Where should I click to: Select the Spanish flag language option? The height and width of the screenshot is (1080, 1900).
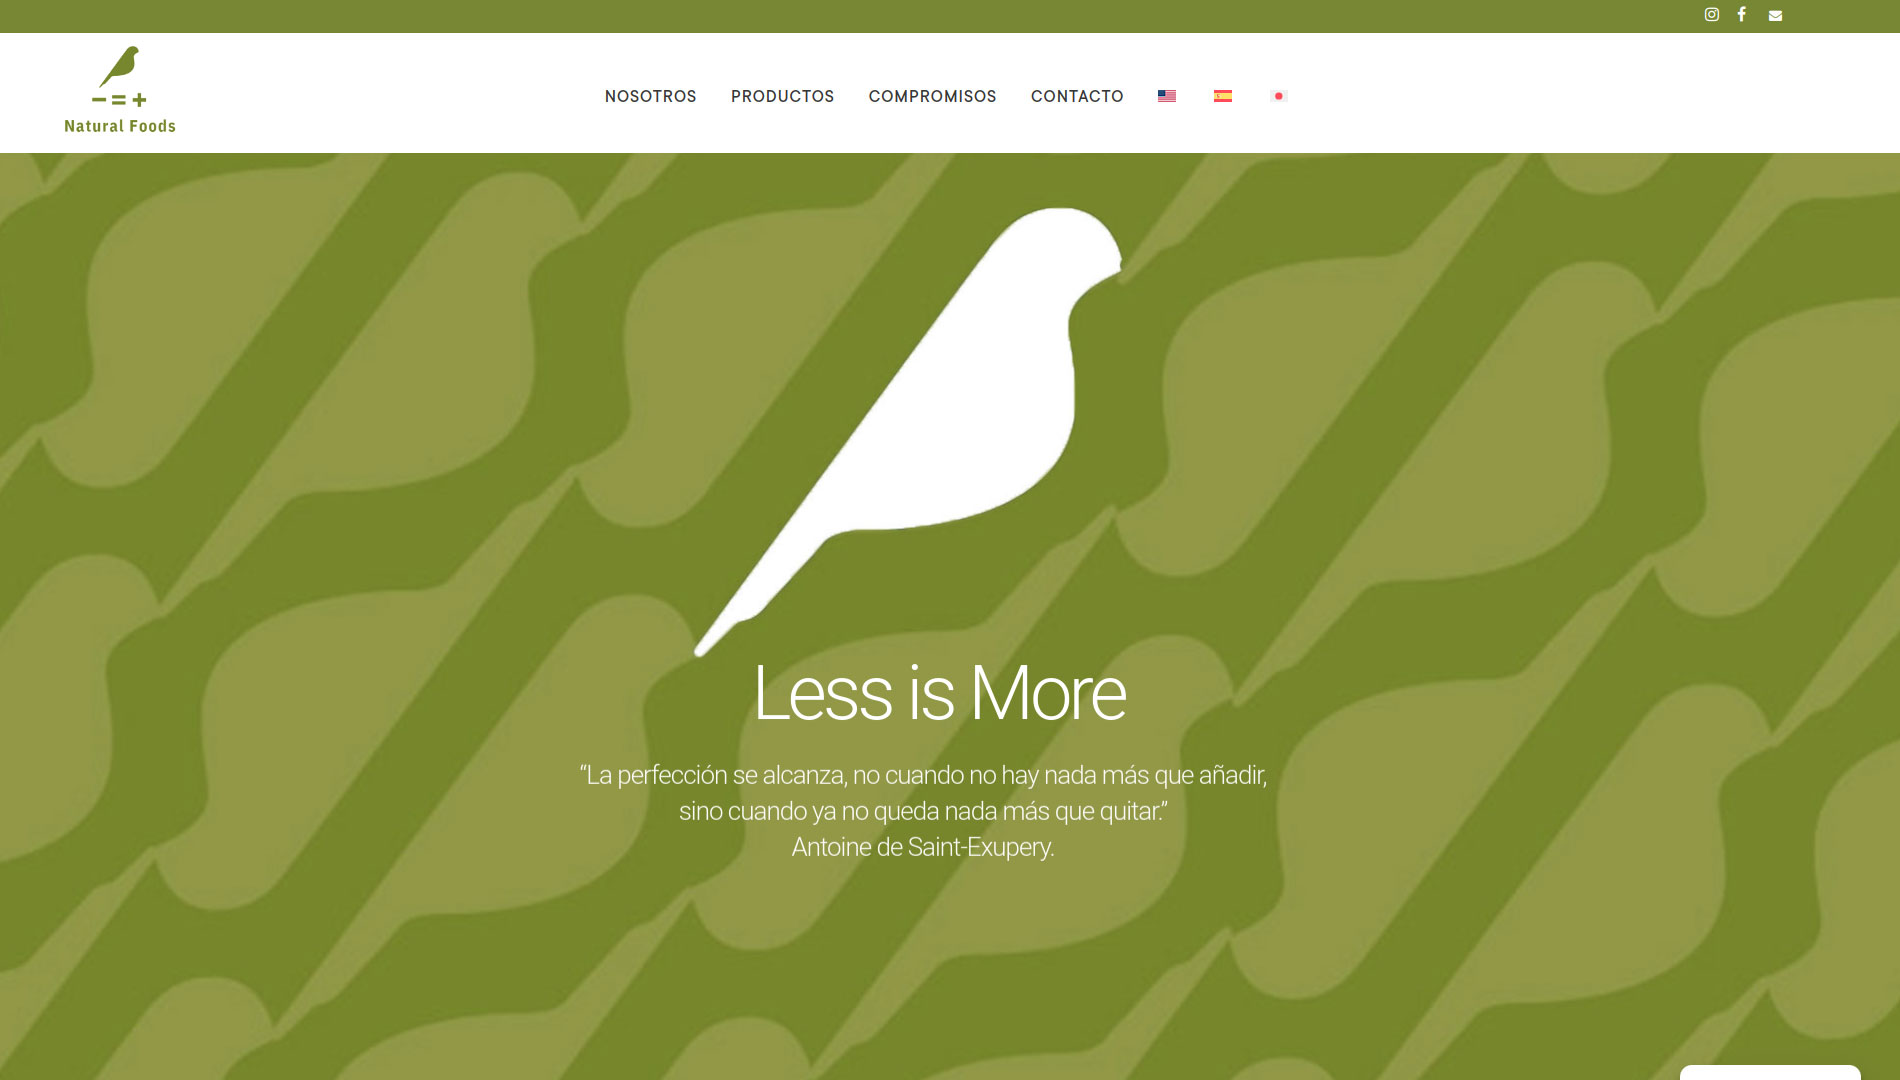1223,96
